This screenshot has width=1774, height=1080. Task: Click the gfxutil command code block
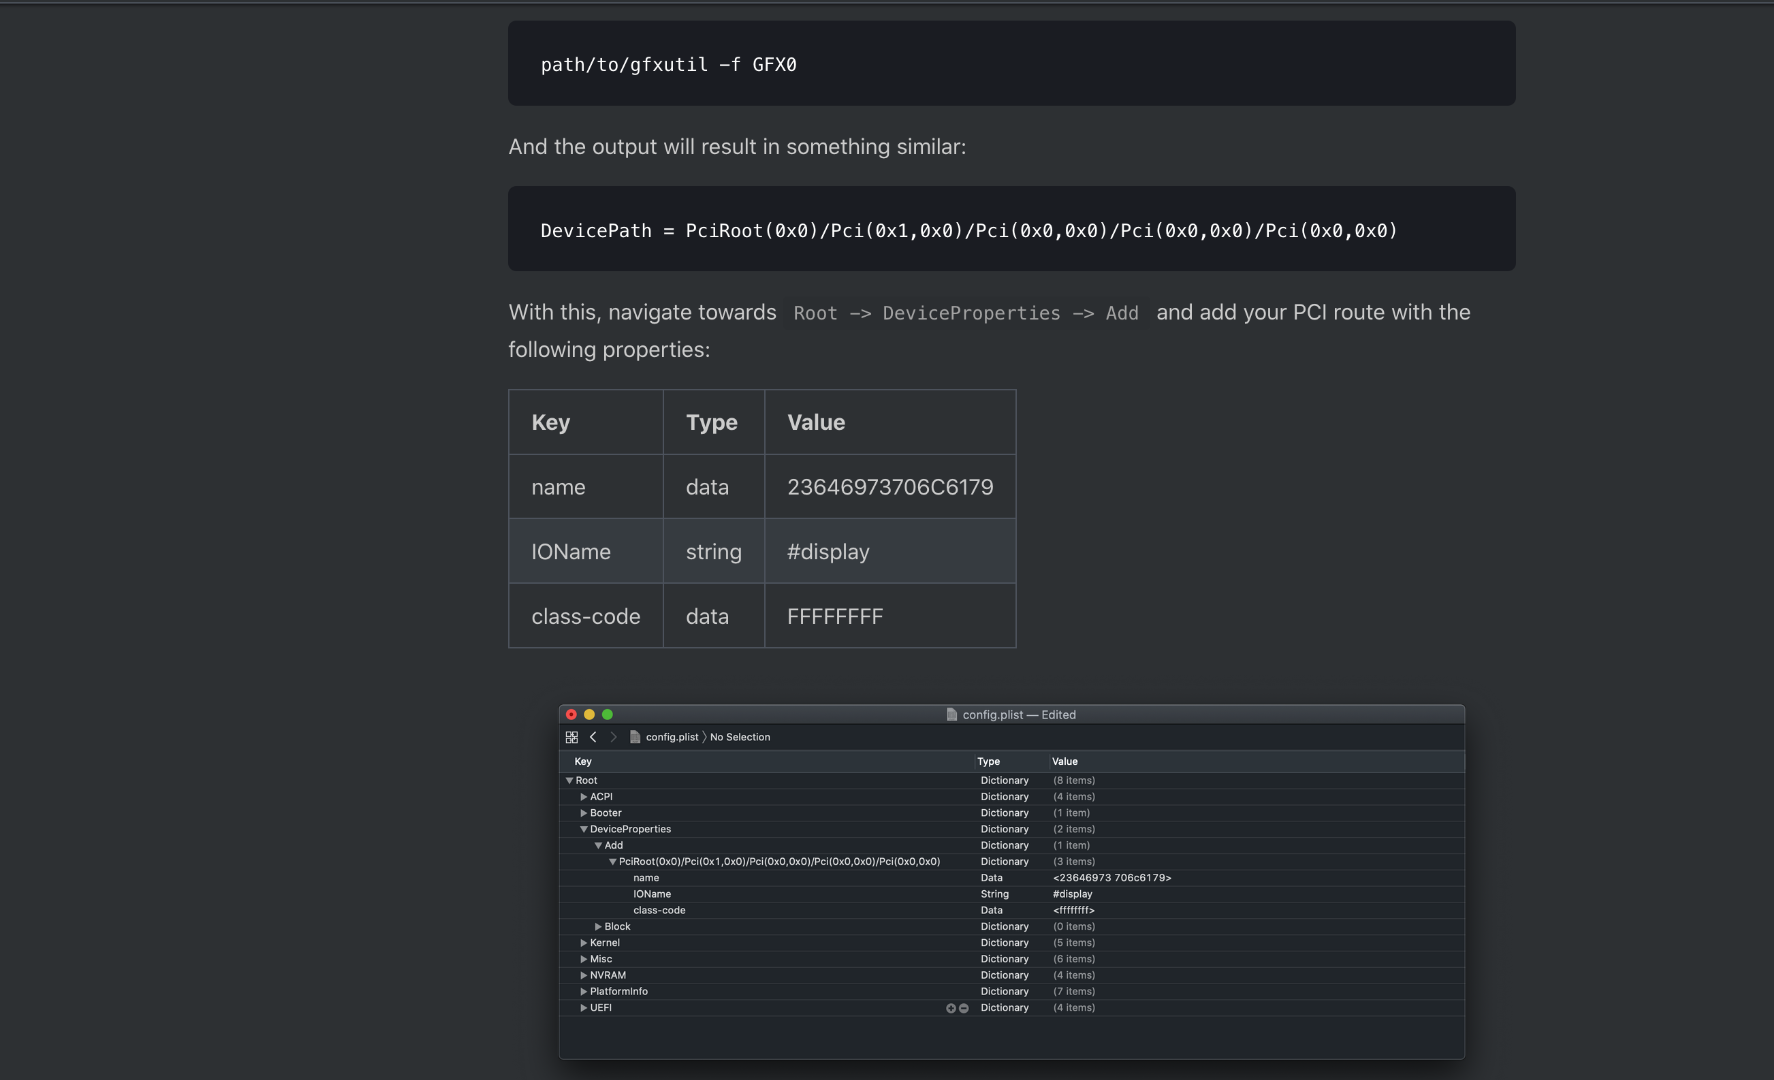(1011, 64)
